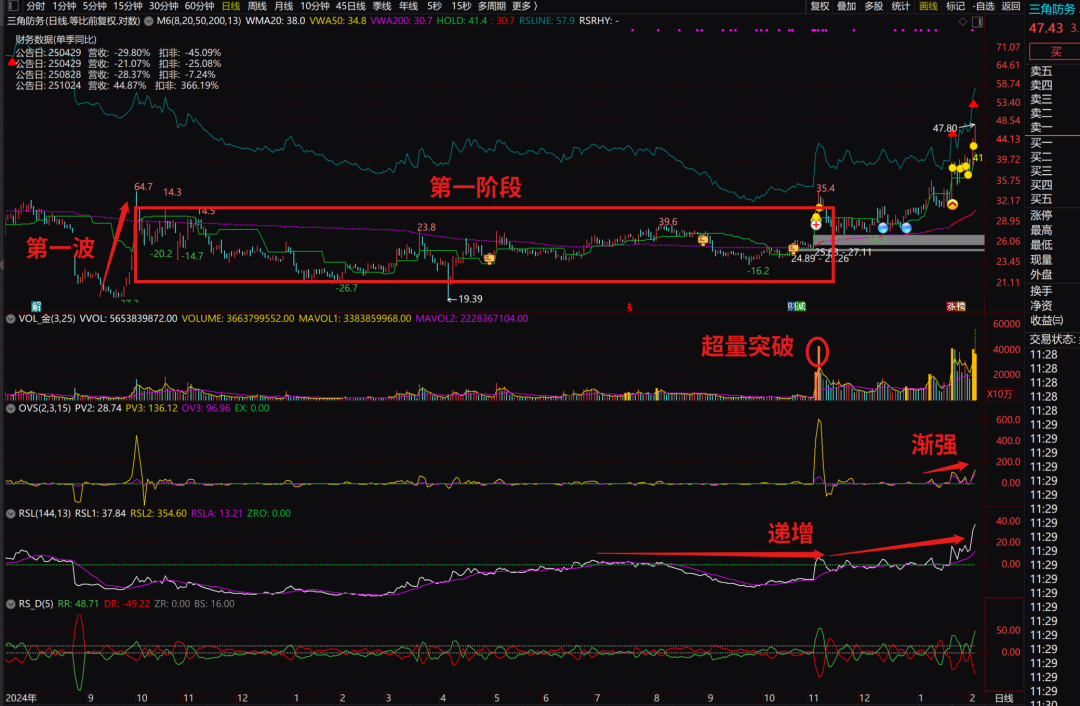The height and width of the screenshot is (706, 1080).
Task: Toggle the side panel icon near price axis
Action: [x=977, y=21]
